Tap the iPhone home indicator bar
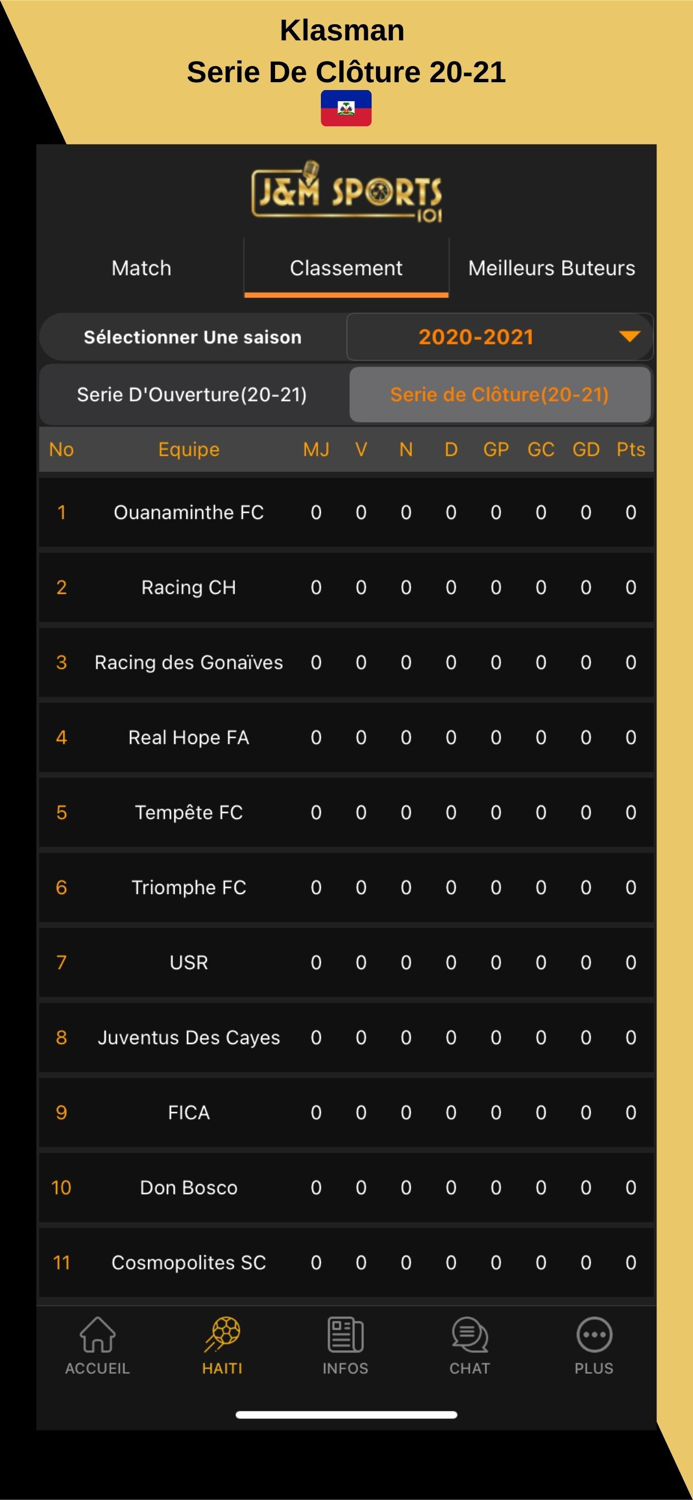Screen dimensions: 693x1500 346,1414
